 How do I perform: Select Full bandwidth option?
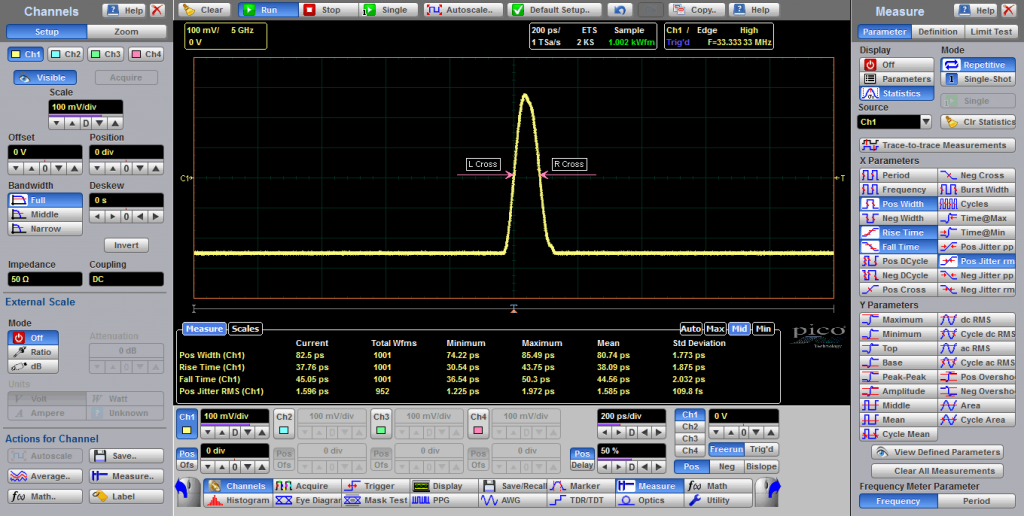[x=36, y=200]
